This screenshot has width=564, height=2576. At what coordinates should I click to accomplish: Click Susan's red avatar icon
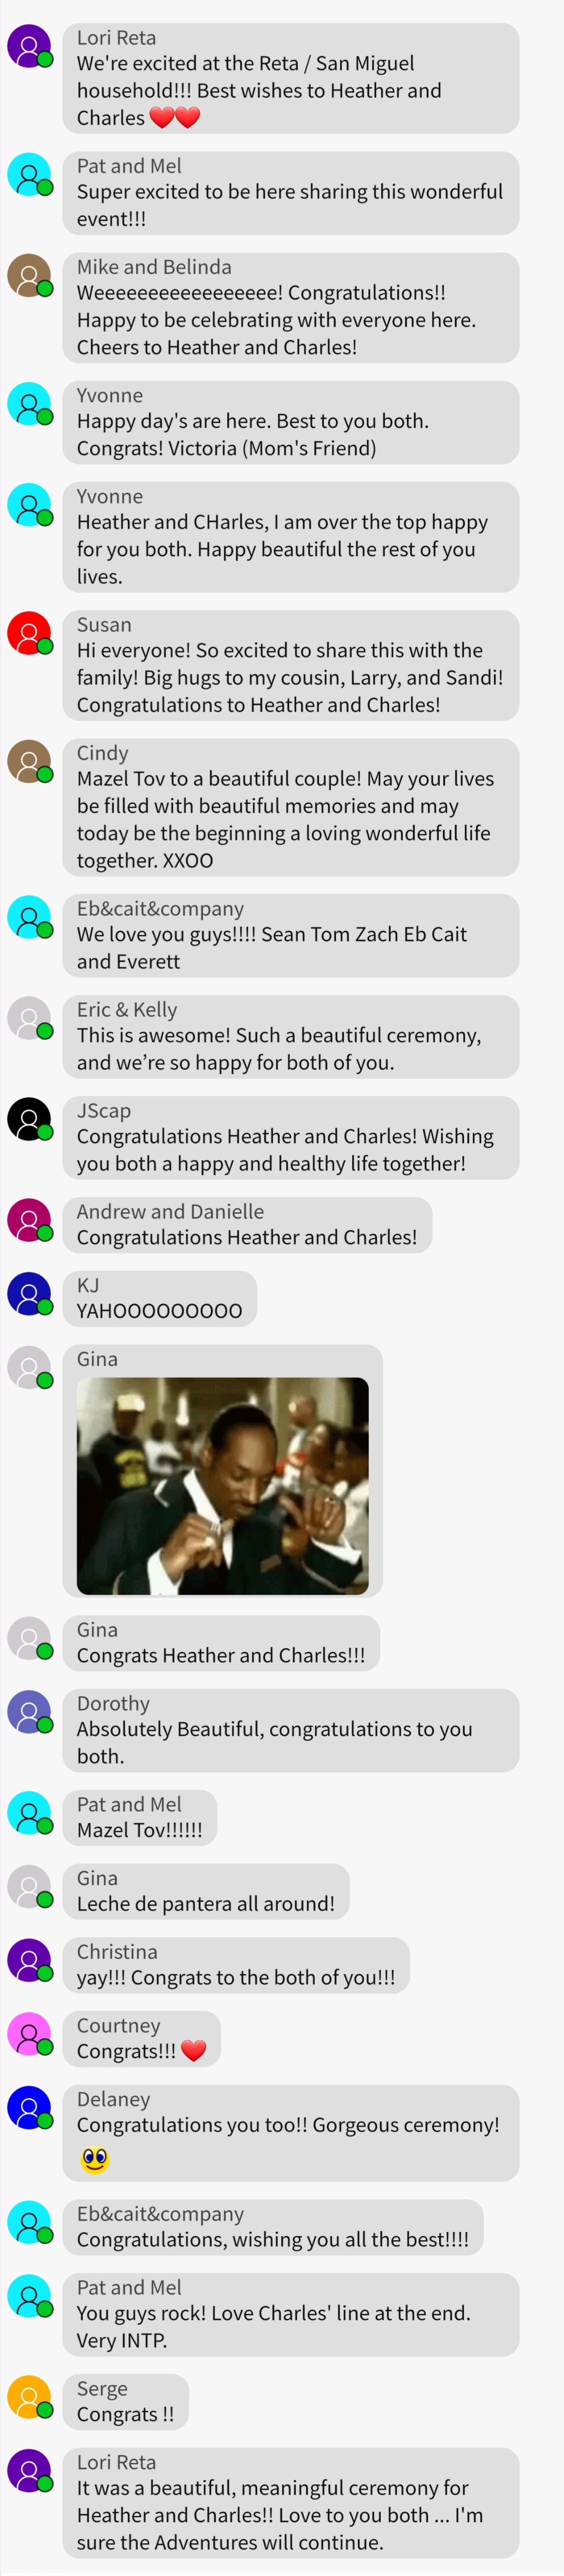(29, 633)
